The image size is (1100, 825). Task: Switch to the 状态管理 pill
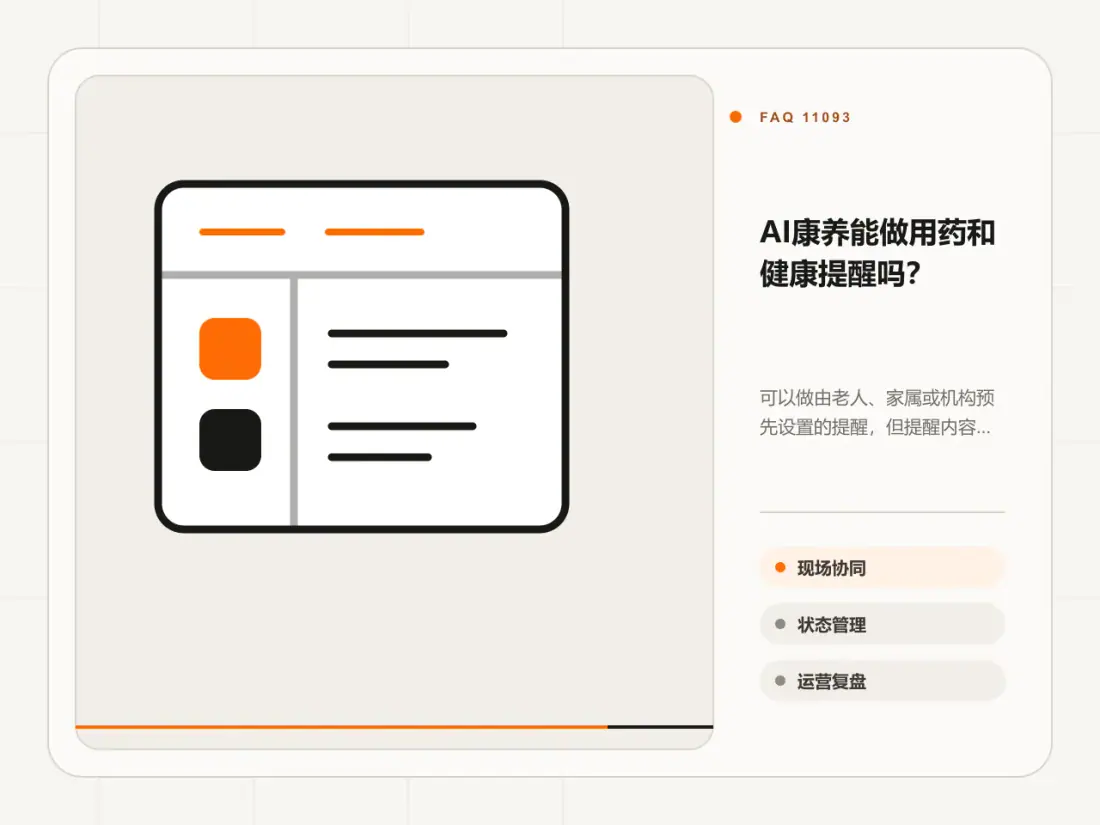tap(882, 624)
